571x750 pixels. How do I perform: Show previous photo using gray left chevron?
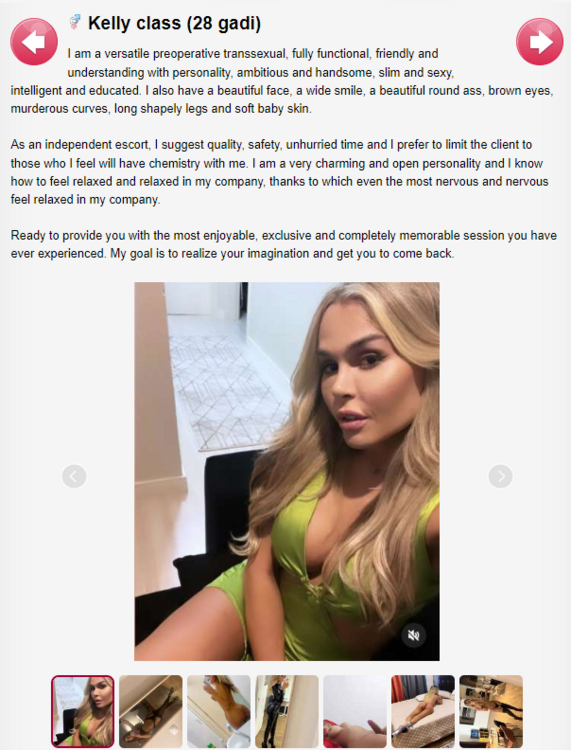click(x=74, y=476)
